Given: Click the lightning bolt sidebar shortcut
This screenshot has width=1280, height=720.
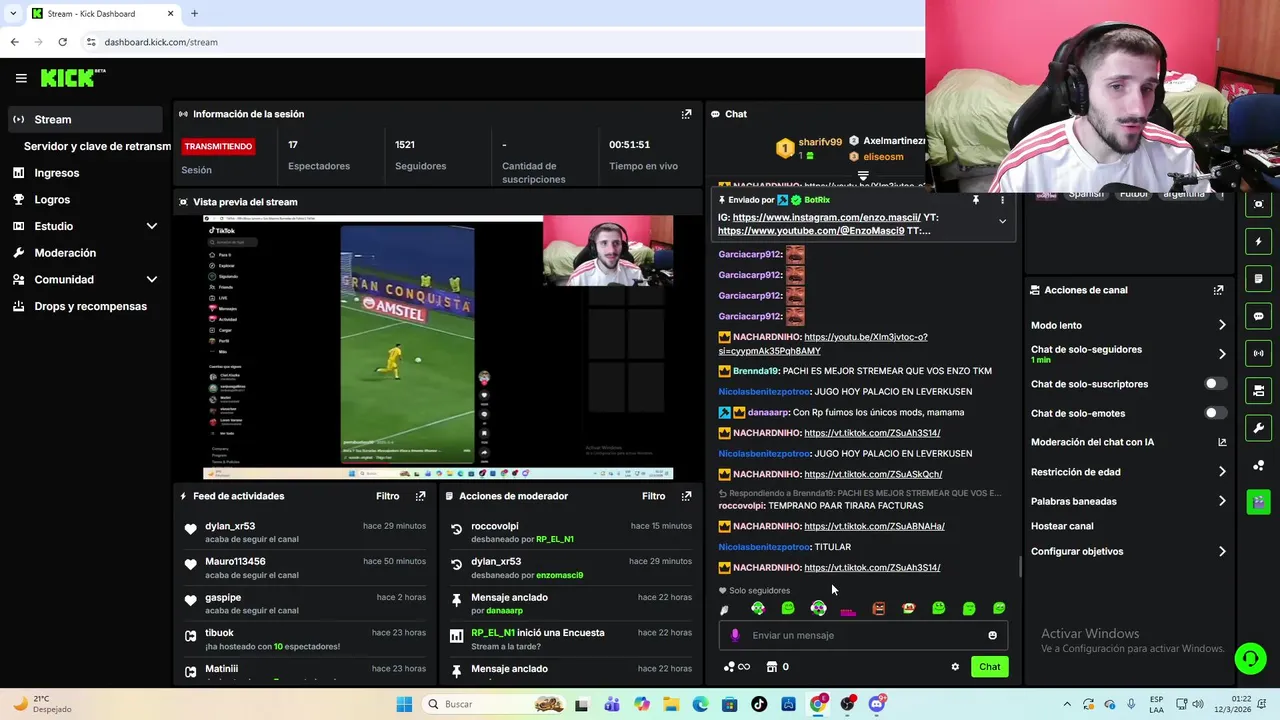Looking at the screenshot, I should 1258,241.
